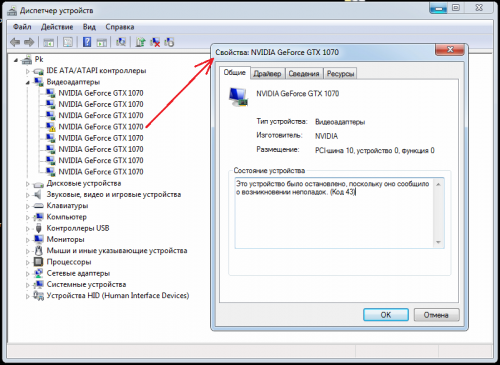This screenshot has width=500, height=365.
Task: Click the 'Видеоадаптеры' device type value in dialog
Action: pos(340,122)
